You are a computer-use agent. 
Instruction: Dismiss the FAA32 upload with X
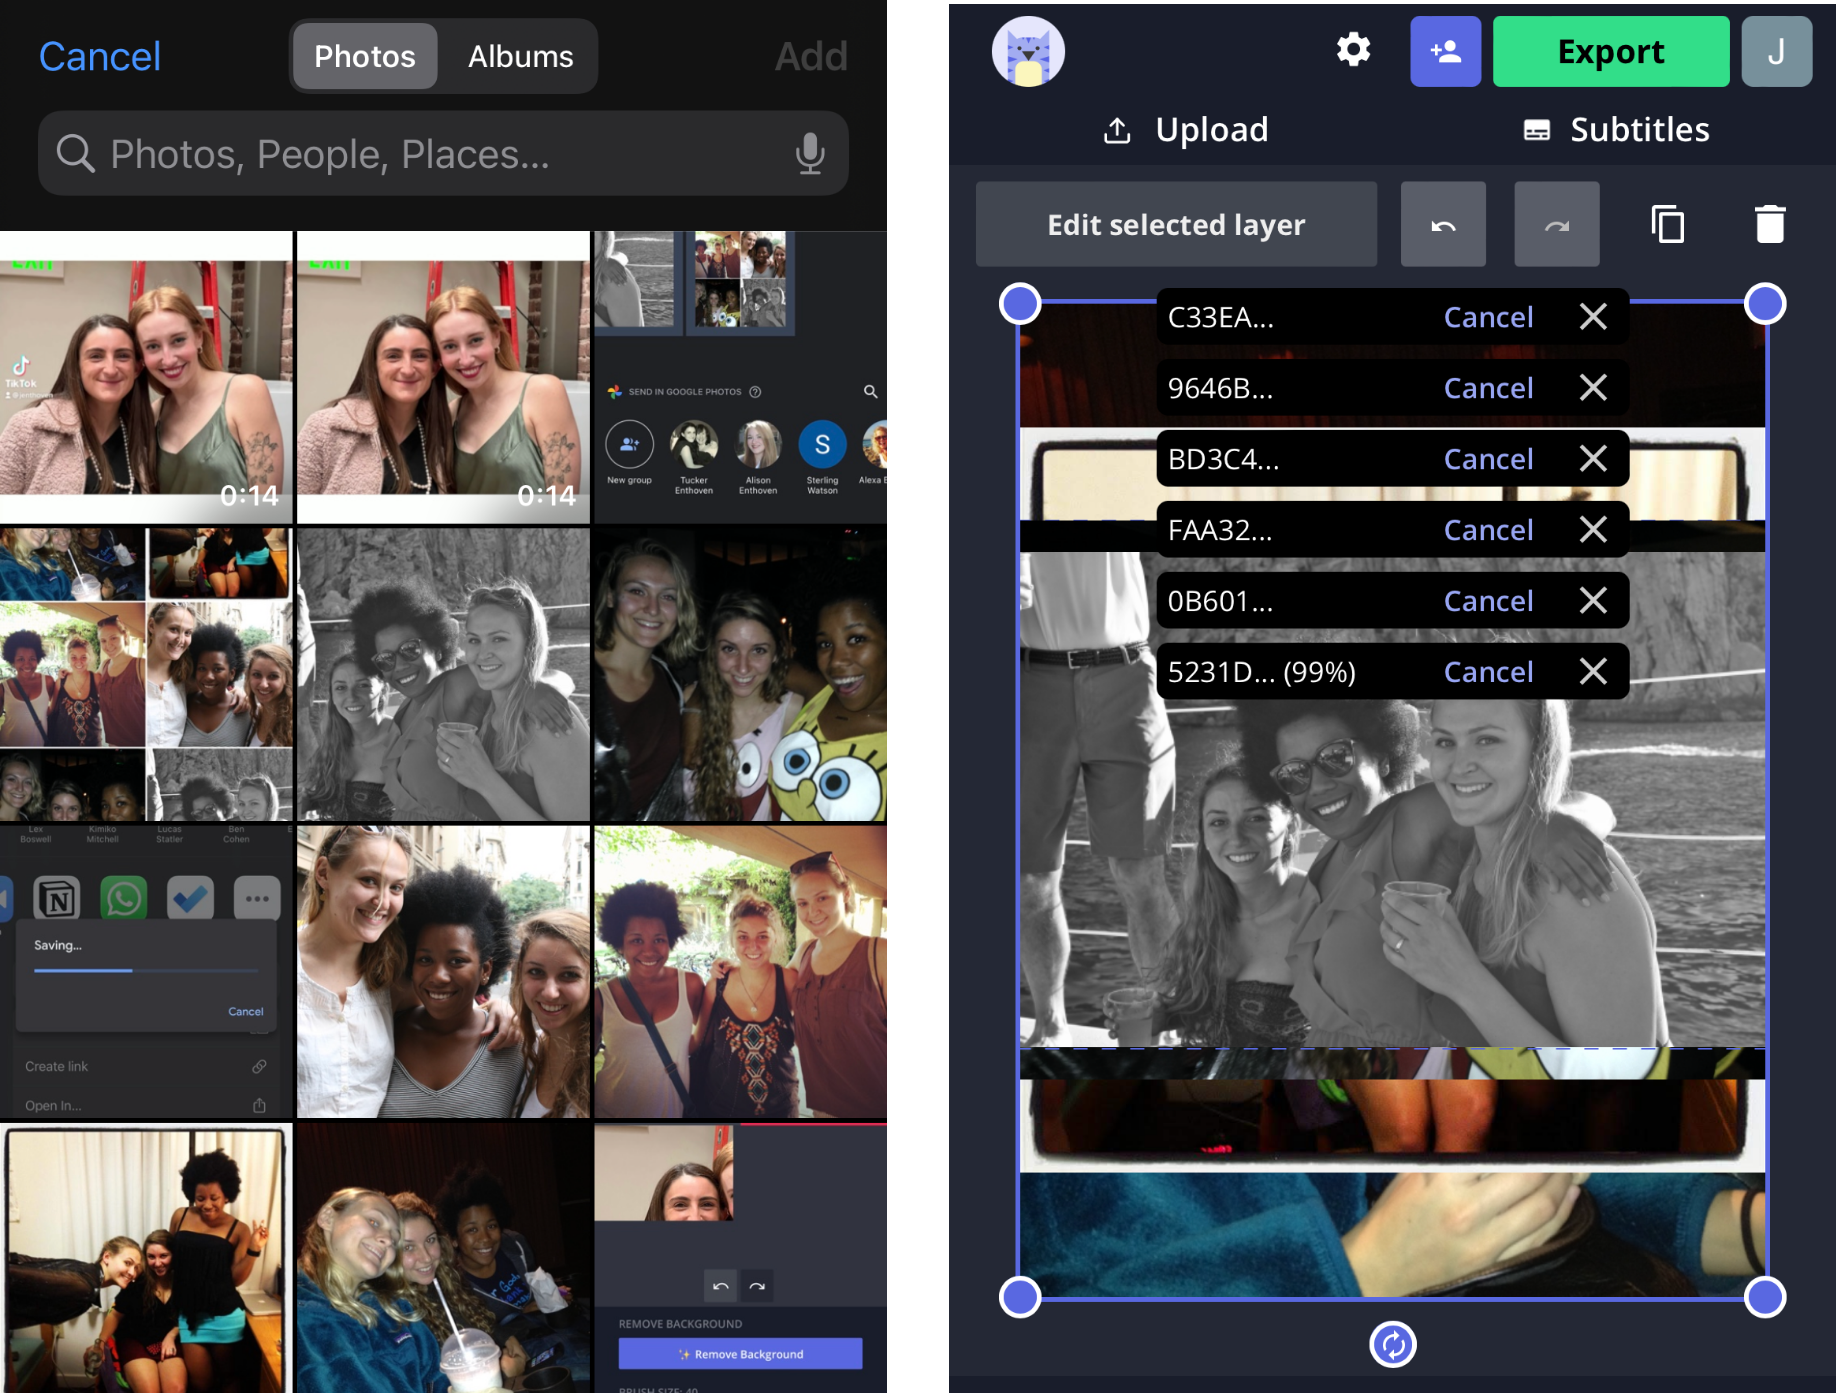point(1593,530)
